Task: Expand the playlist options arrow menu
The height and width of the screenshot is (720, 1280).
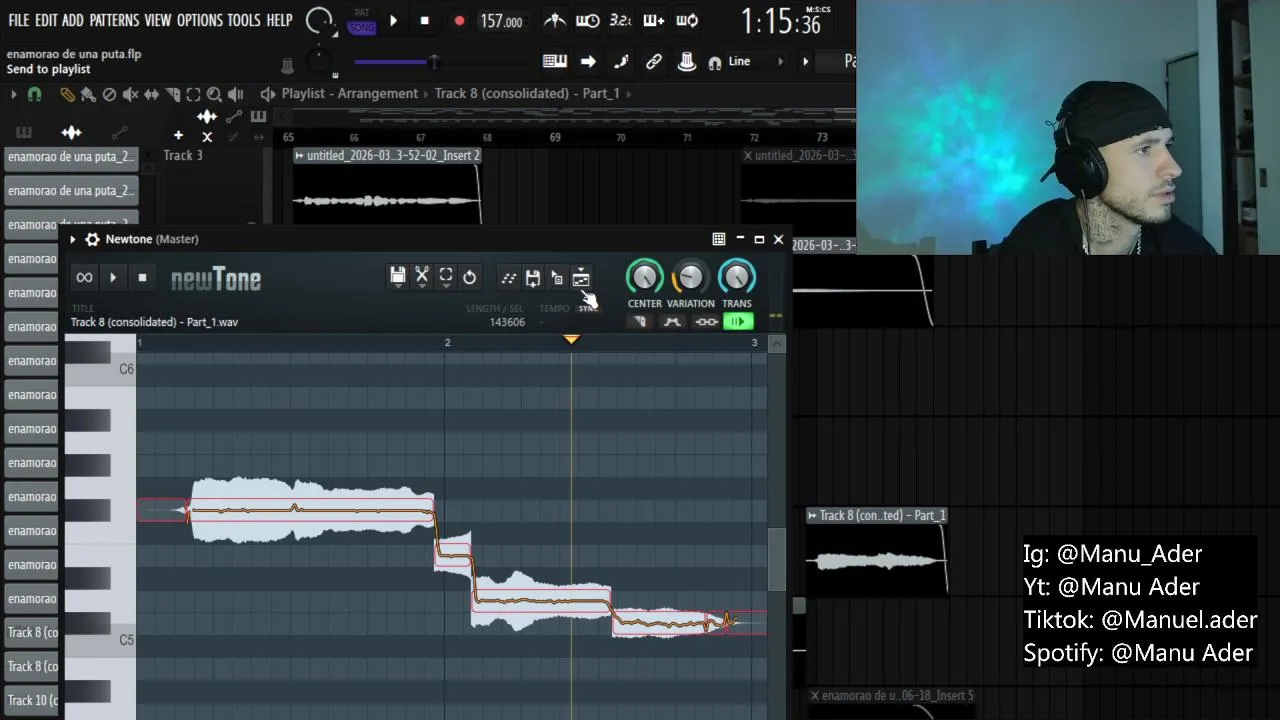Action: click(13, 95)
